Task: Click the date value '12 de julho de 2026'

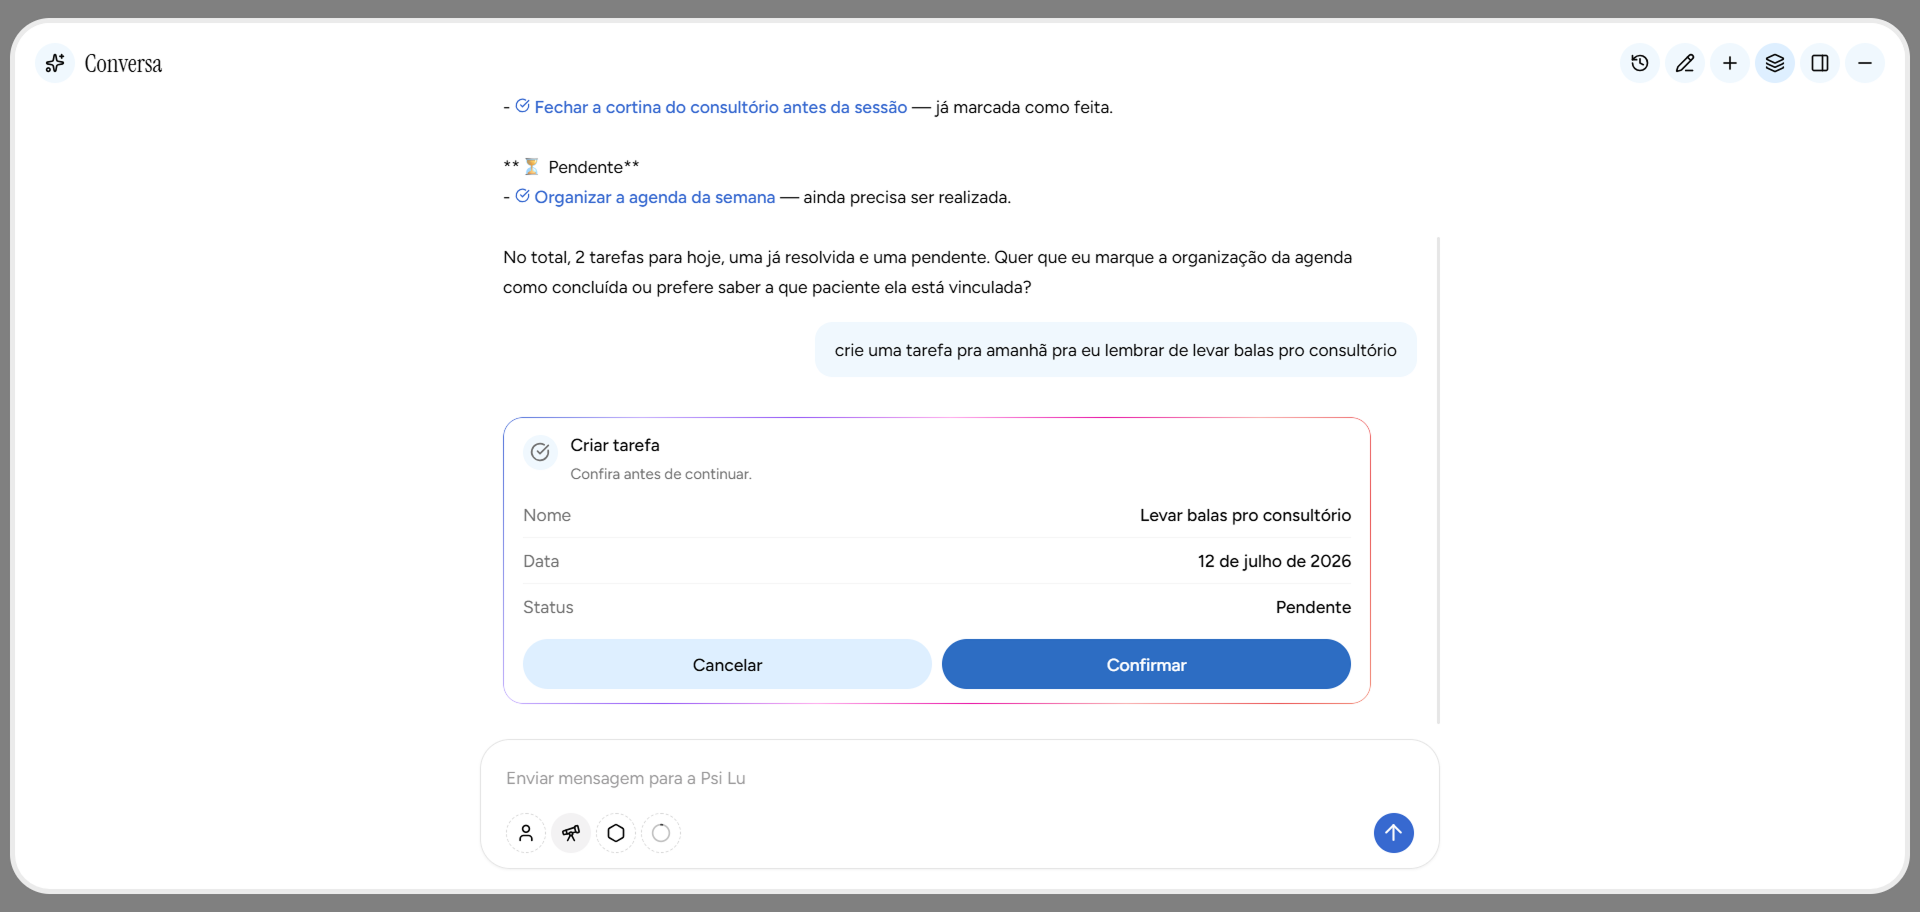Action: coord(1274,561)
